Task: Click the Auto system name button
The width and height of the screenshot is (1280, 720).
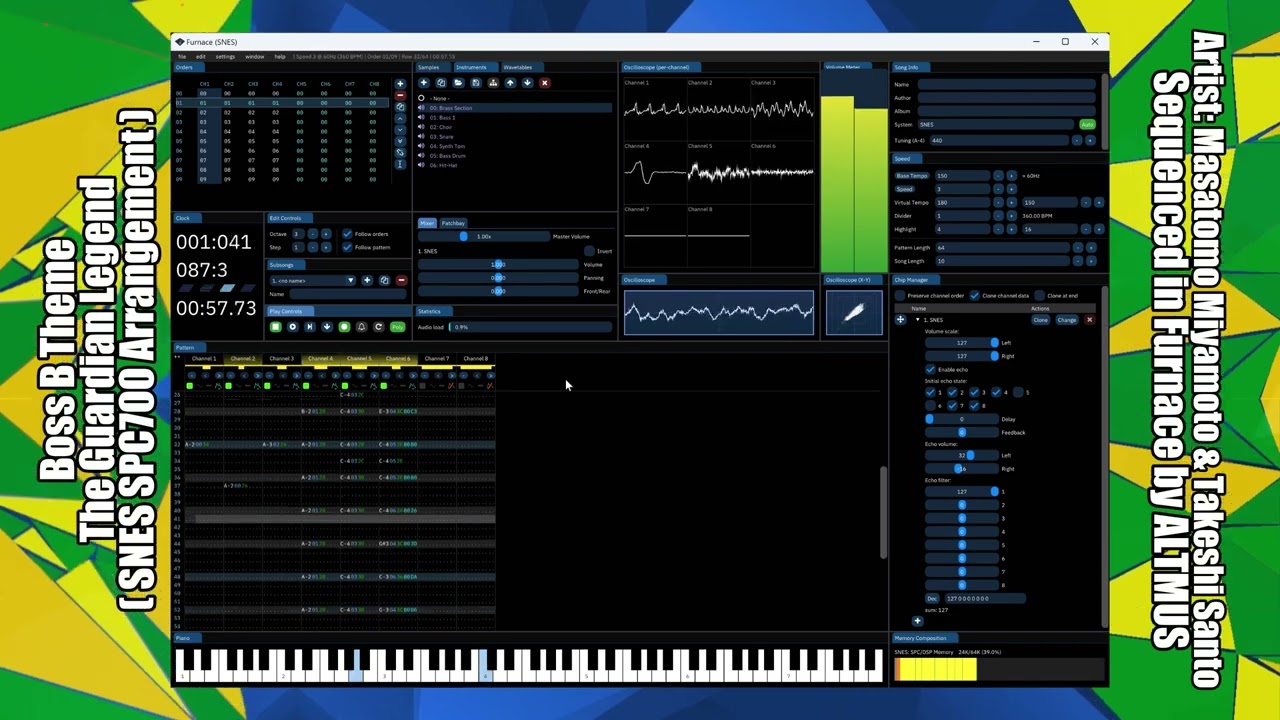Action: pyautogui.click(x=1087, y=124)
